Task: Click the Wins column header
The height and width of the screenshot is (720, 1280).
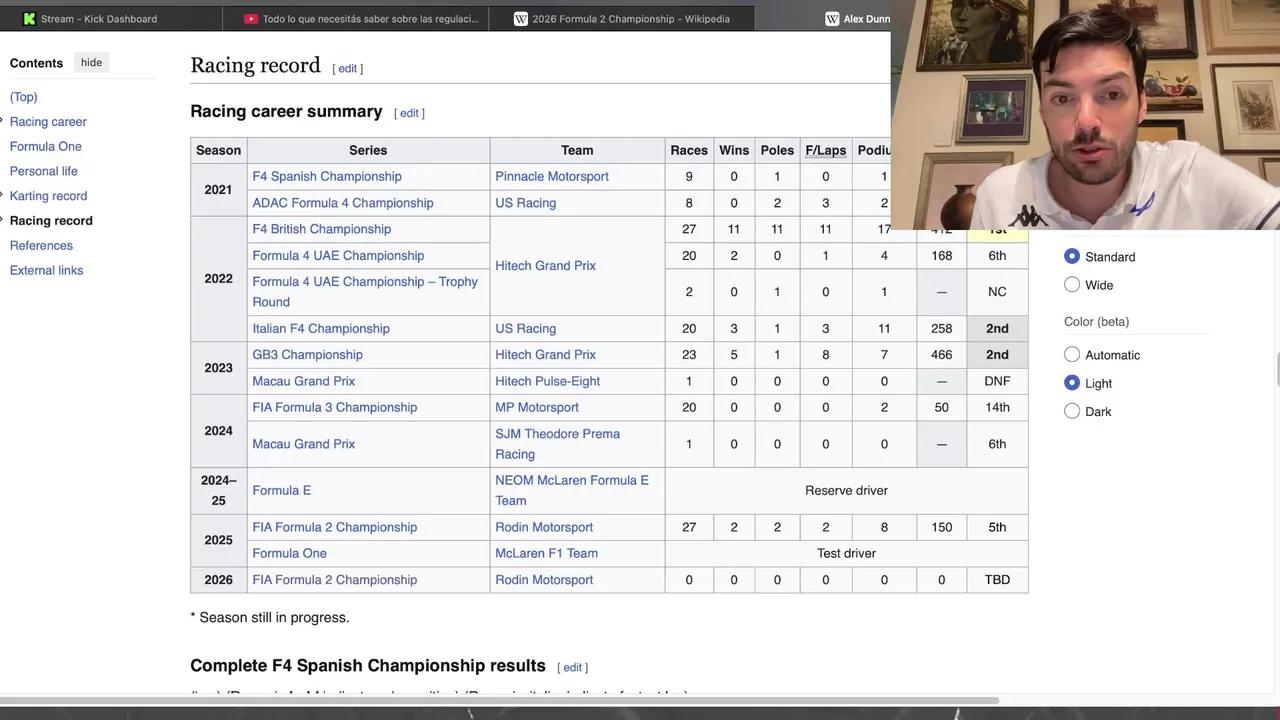Action: click(x=734, y=150)
